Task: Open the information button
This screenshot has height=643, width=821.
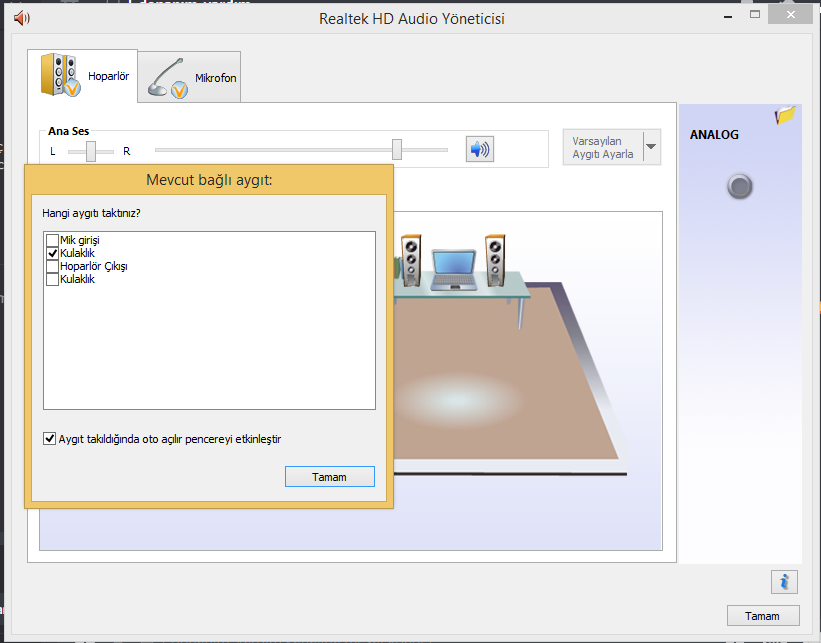Action: click(784, 582)
